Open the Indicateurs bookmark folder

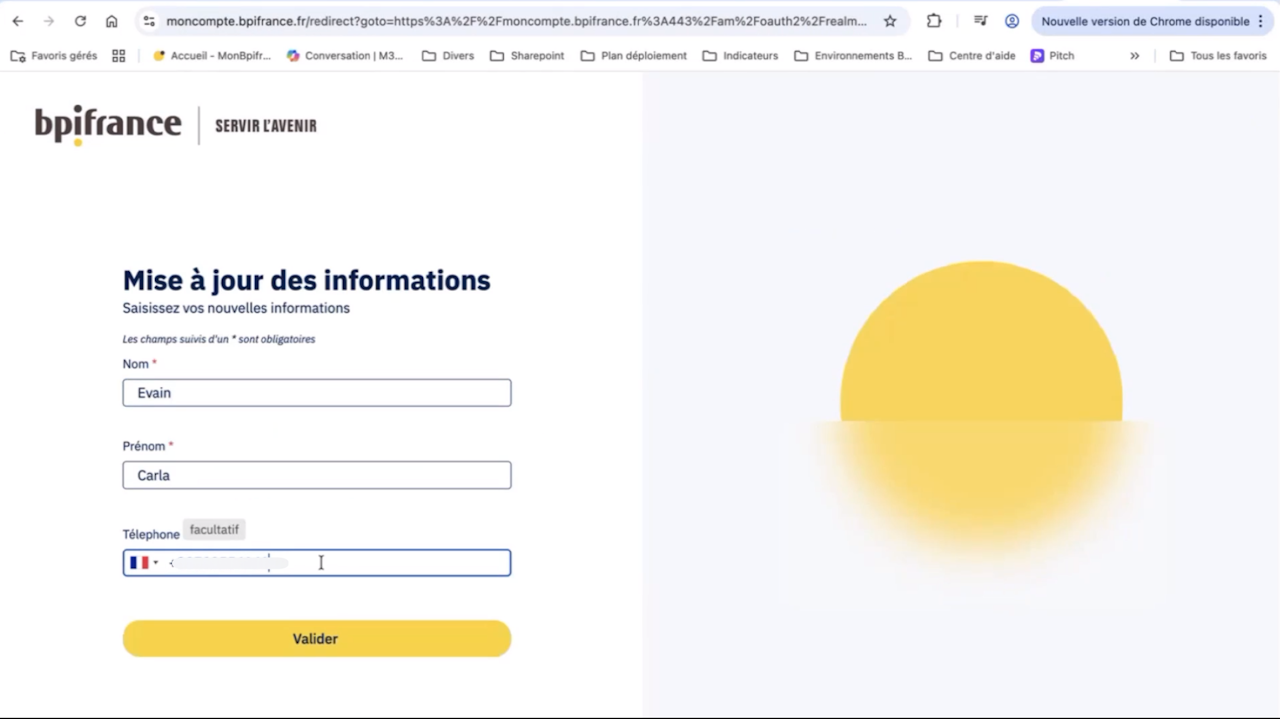click(740, 56)
